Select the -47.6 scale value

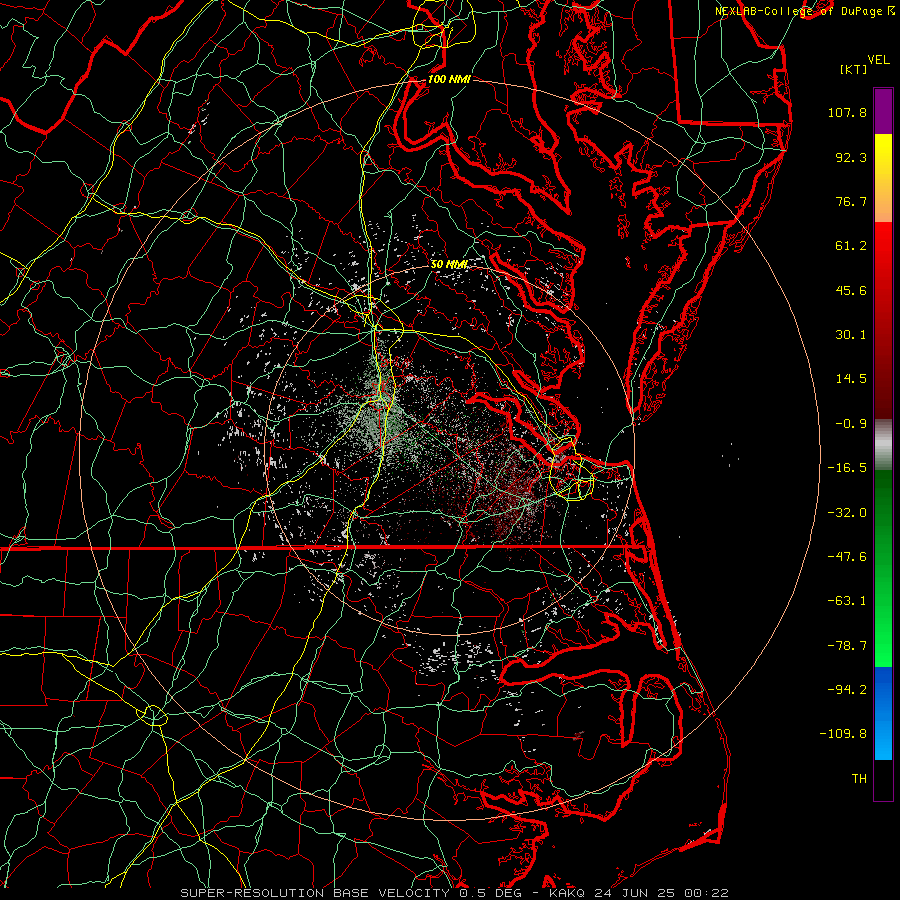847,557
